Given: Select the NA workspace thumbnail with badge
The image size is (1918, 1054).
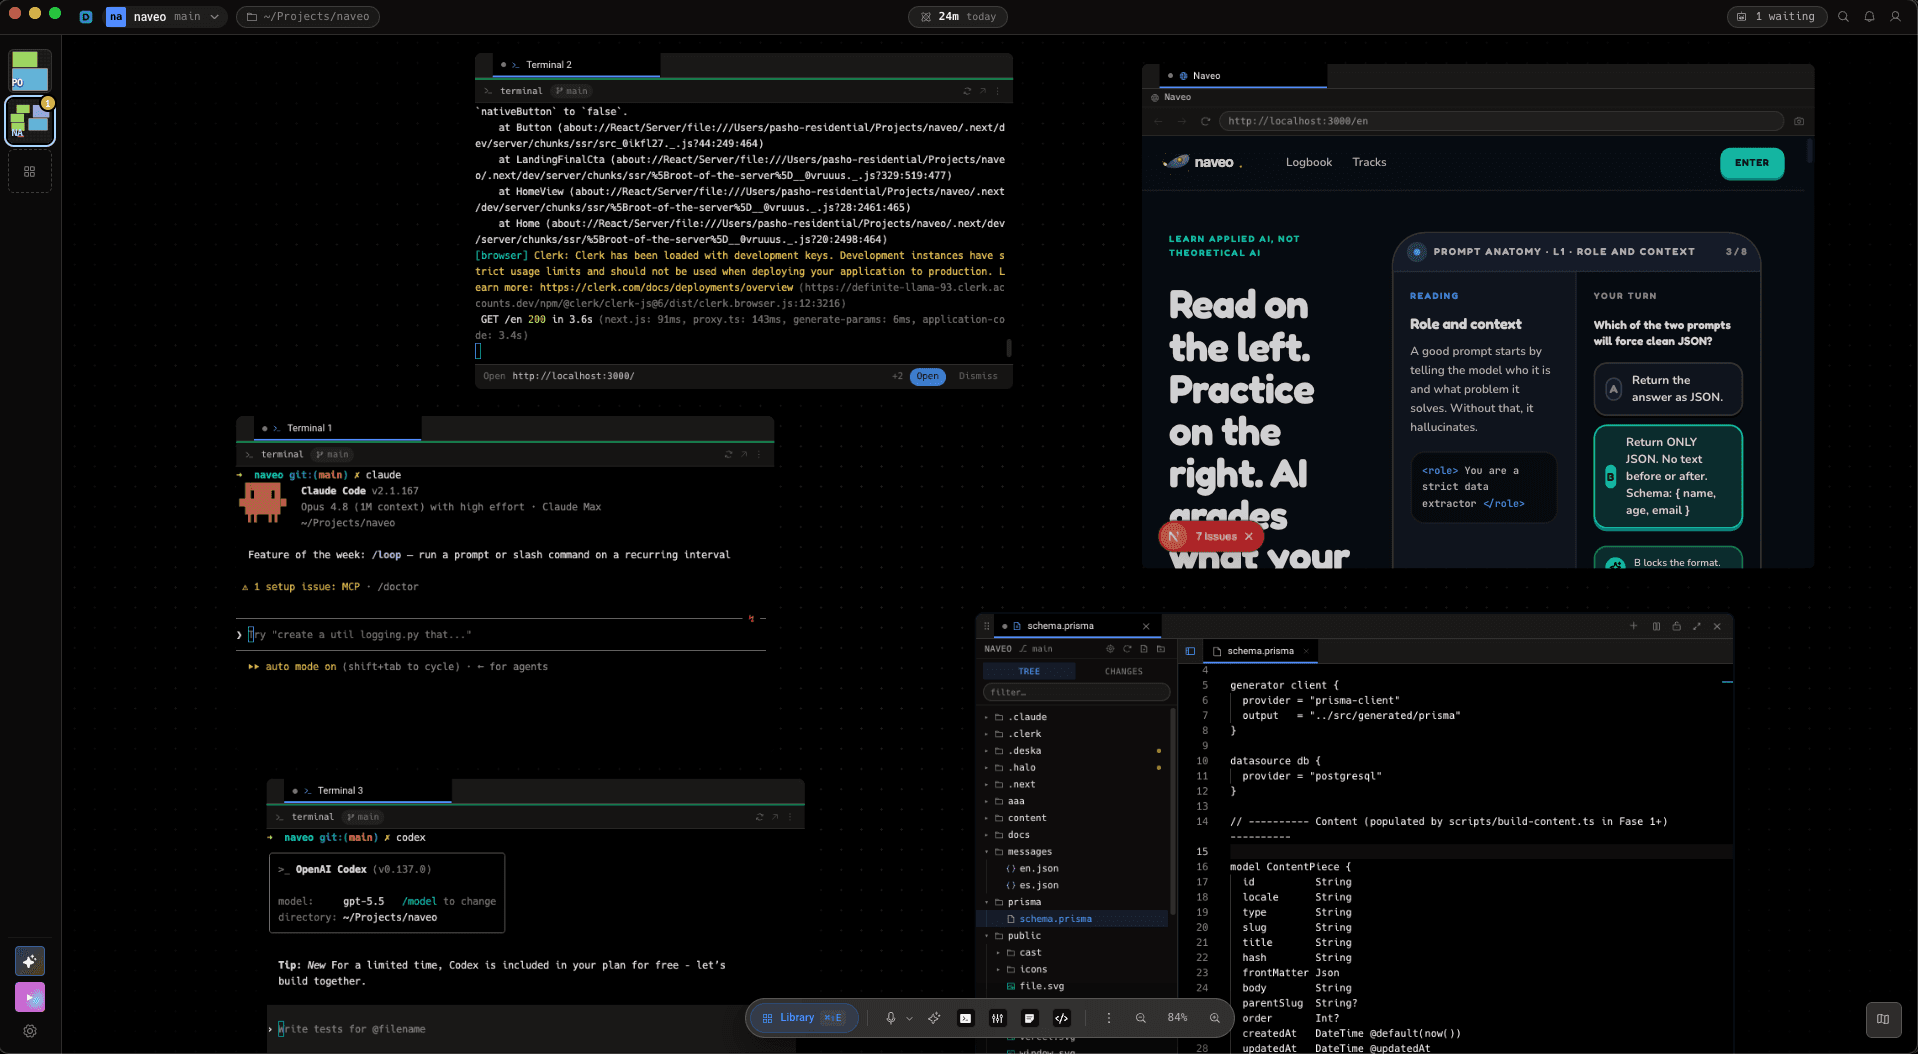Looking at the screenshot, I should [30, 121].
